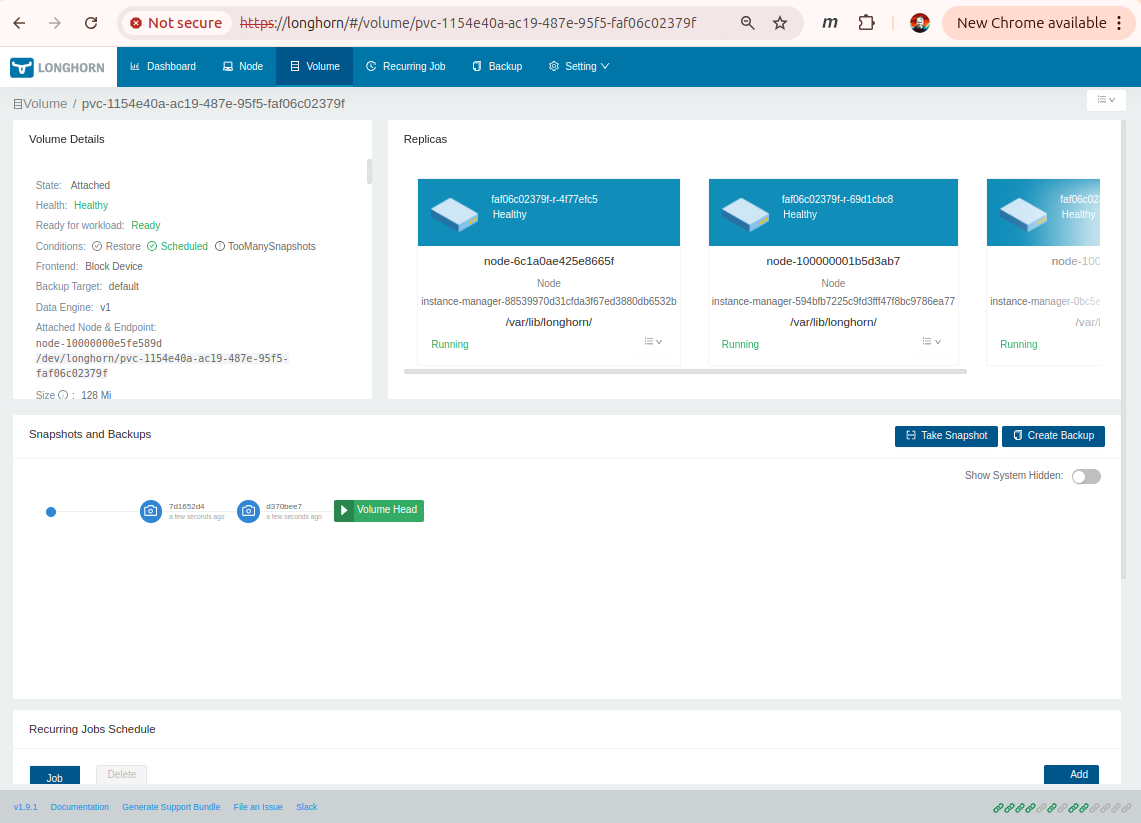Open the volume operations dropdown at top right
1141x823 pixels.
[1106, 100]
